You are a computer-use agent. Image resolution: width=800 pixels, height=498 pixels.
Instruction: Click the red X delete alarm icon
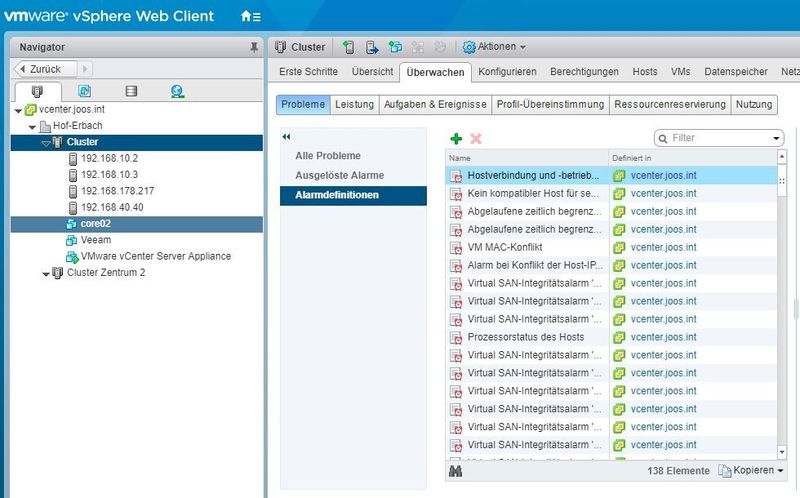pyautogui.click(x=476, y=139)
